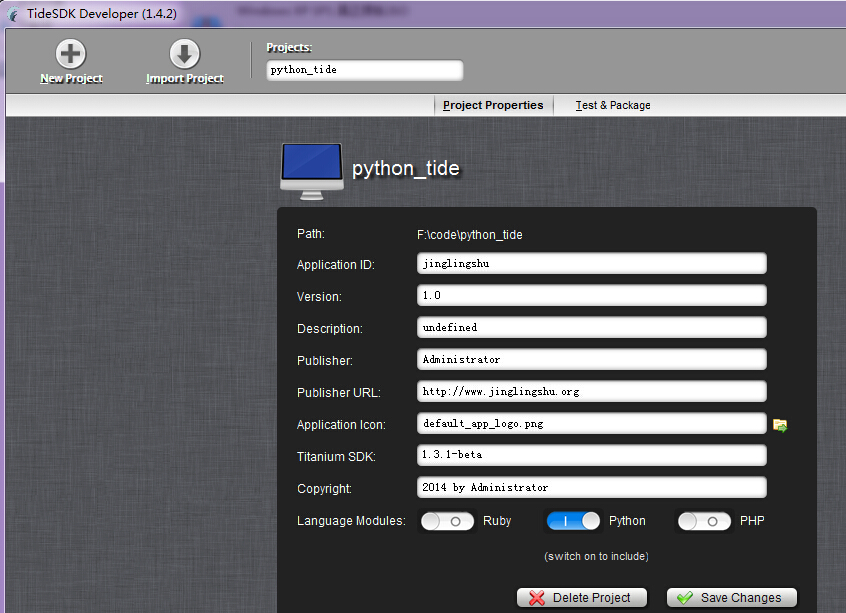This screenshot has height=613, width=846.
Task: Open the Projects selector showing python_tide
Action: (365, 70)
